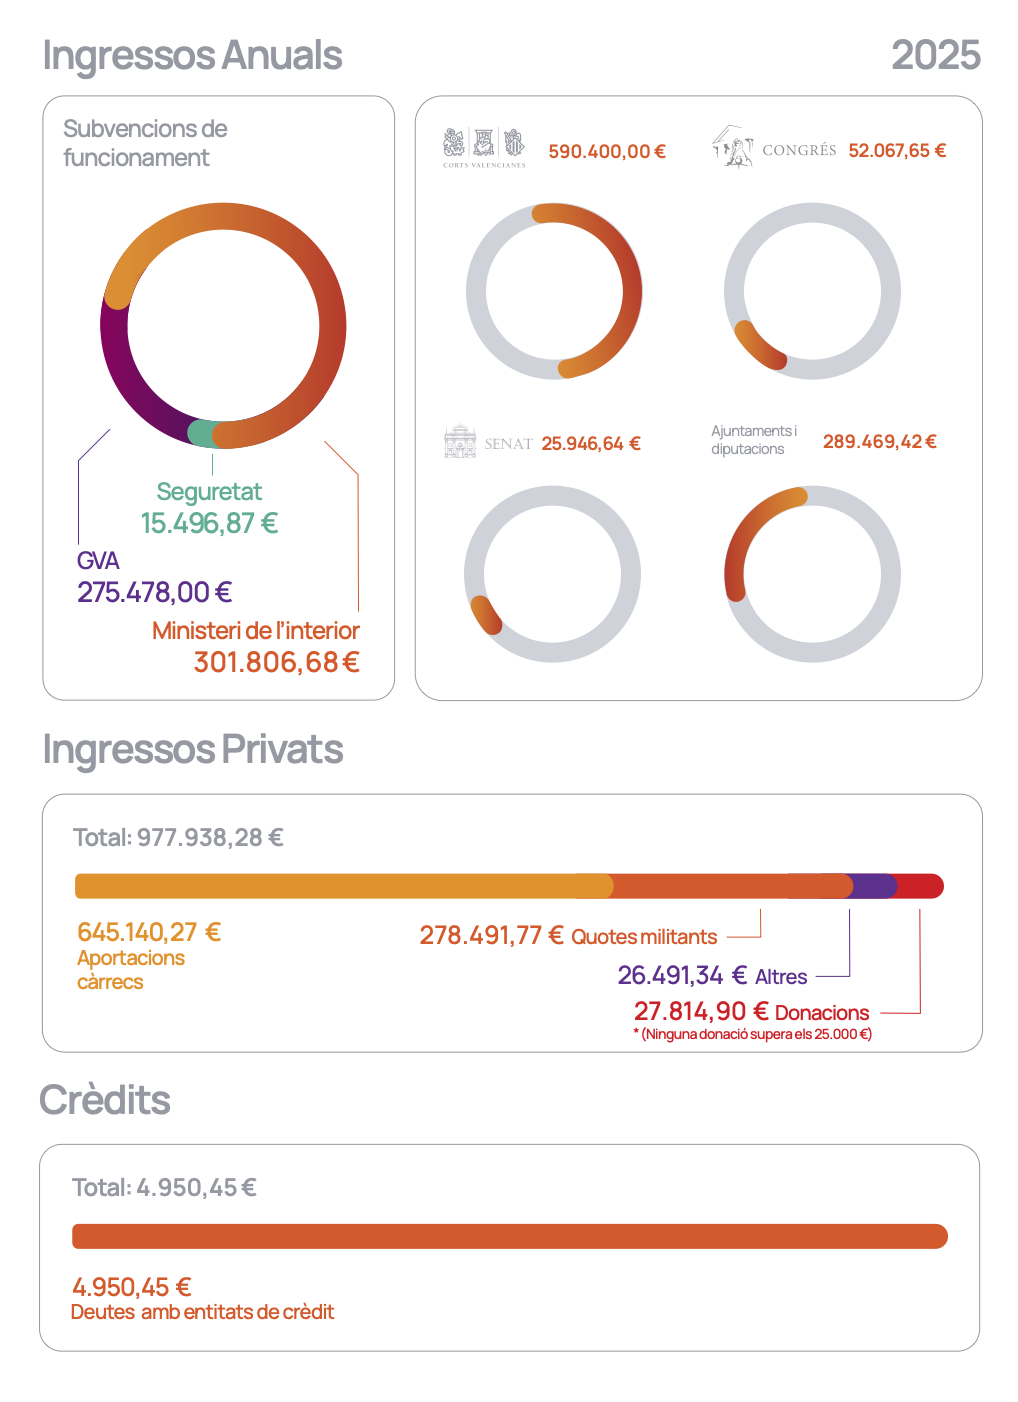Click the red Donacions bar segment

click(918, 886)
